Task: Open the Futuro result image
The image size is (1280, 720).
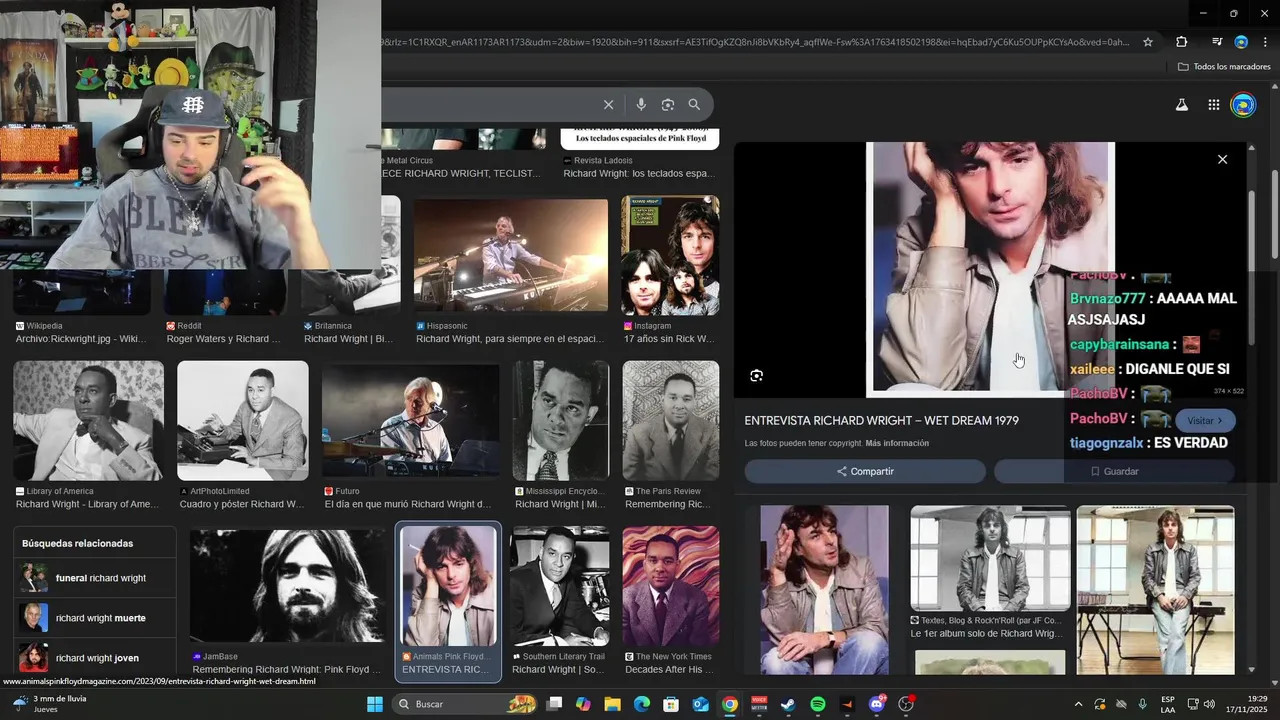Action: pos(410,421)
